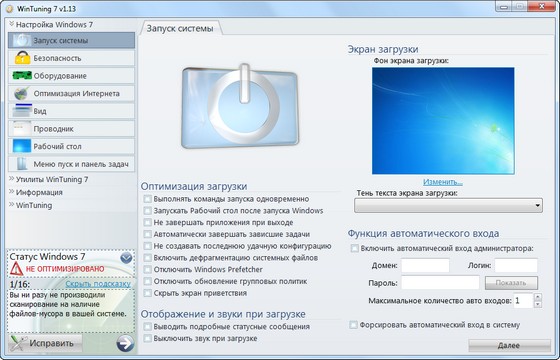
Task: Enable Отключить Windows Prefetcher checkbox
Action: (148, 270)
